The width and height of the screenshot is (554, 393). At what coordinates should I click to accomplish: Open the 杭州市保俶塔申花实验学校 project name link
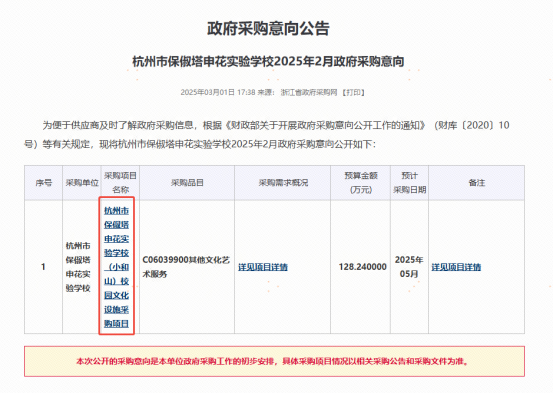tap(116, 267)
